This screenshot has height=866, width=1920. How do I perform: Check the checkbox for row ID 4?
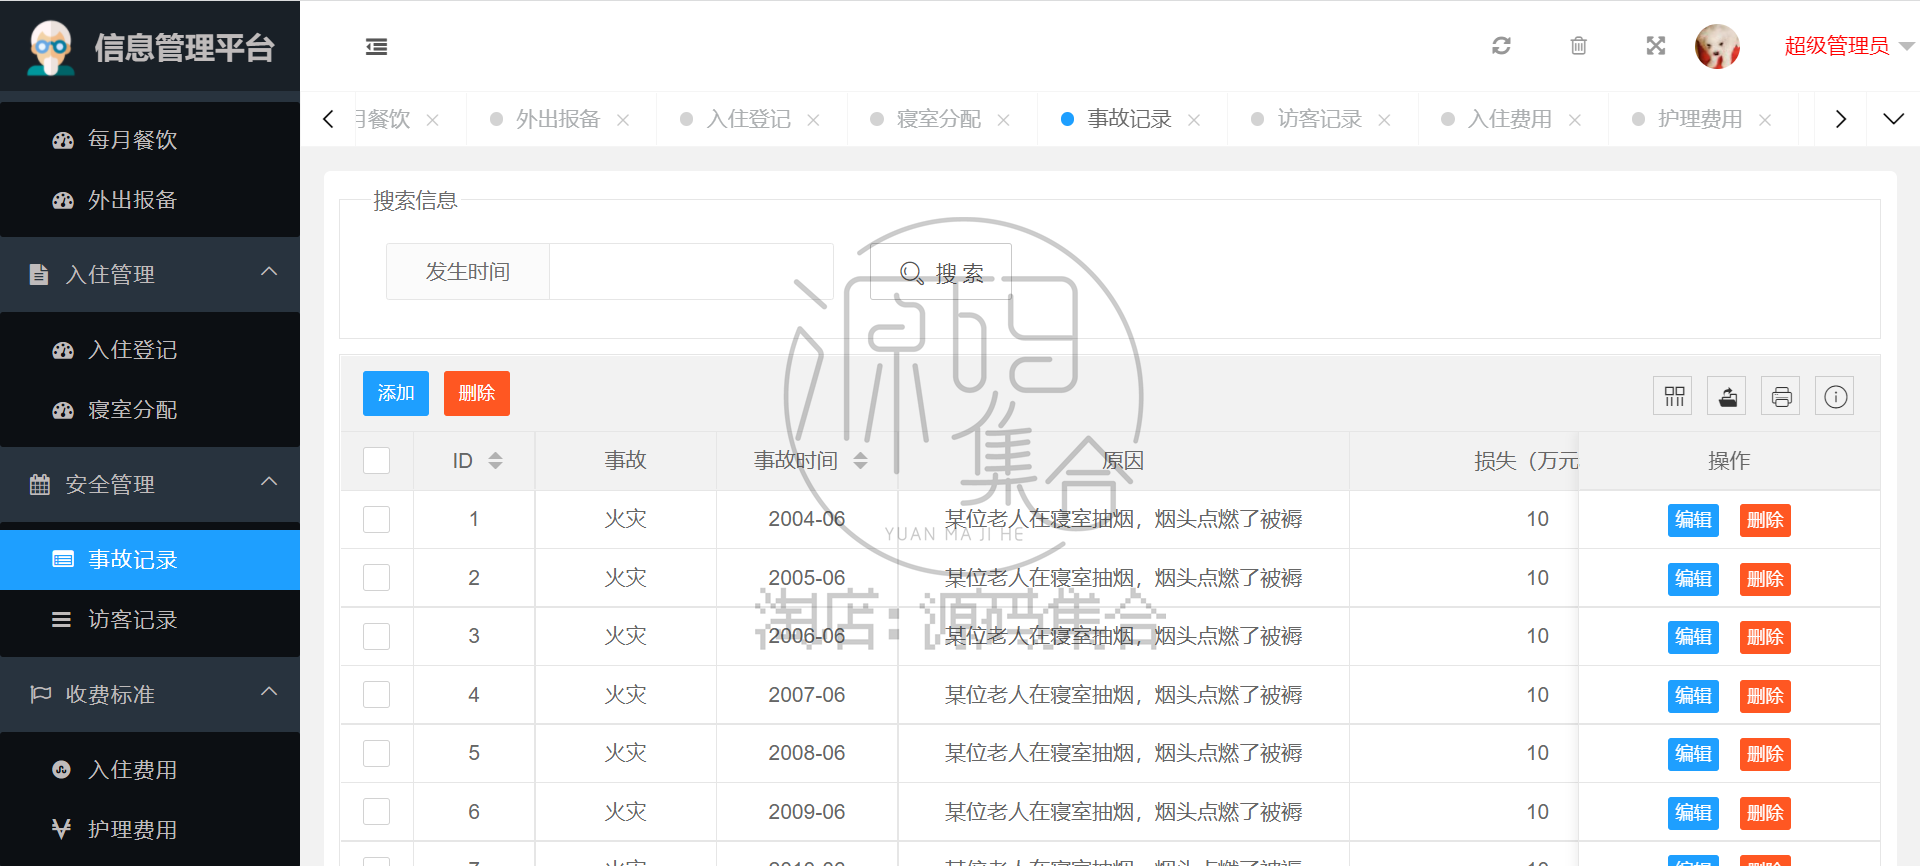pyautogui.click(x=376, y=695)
